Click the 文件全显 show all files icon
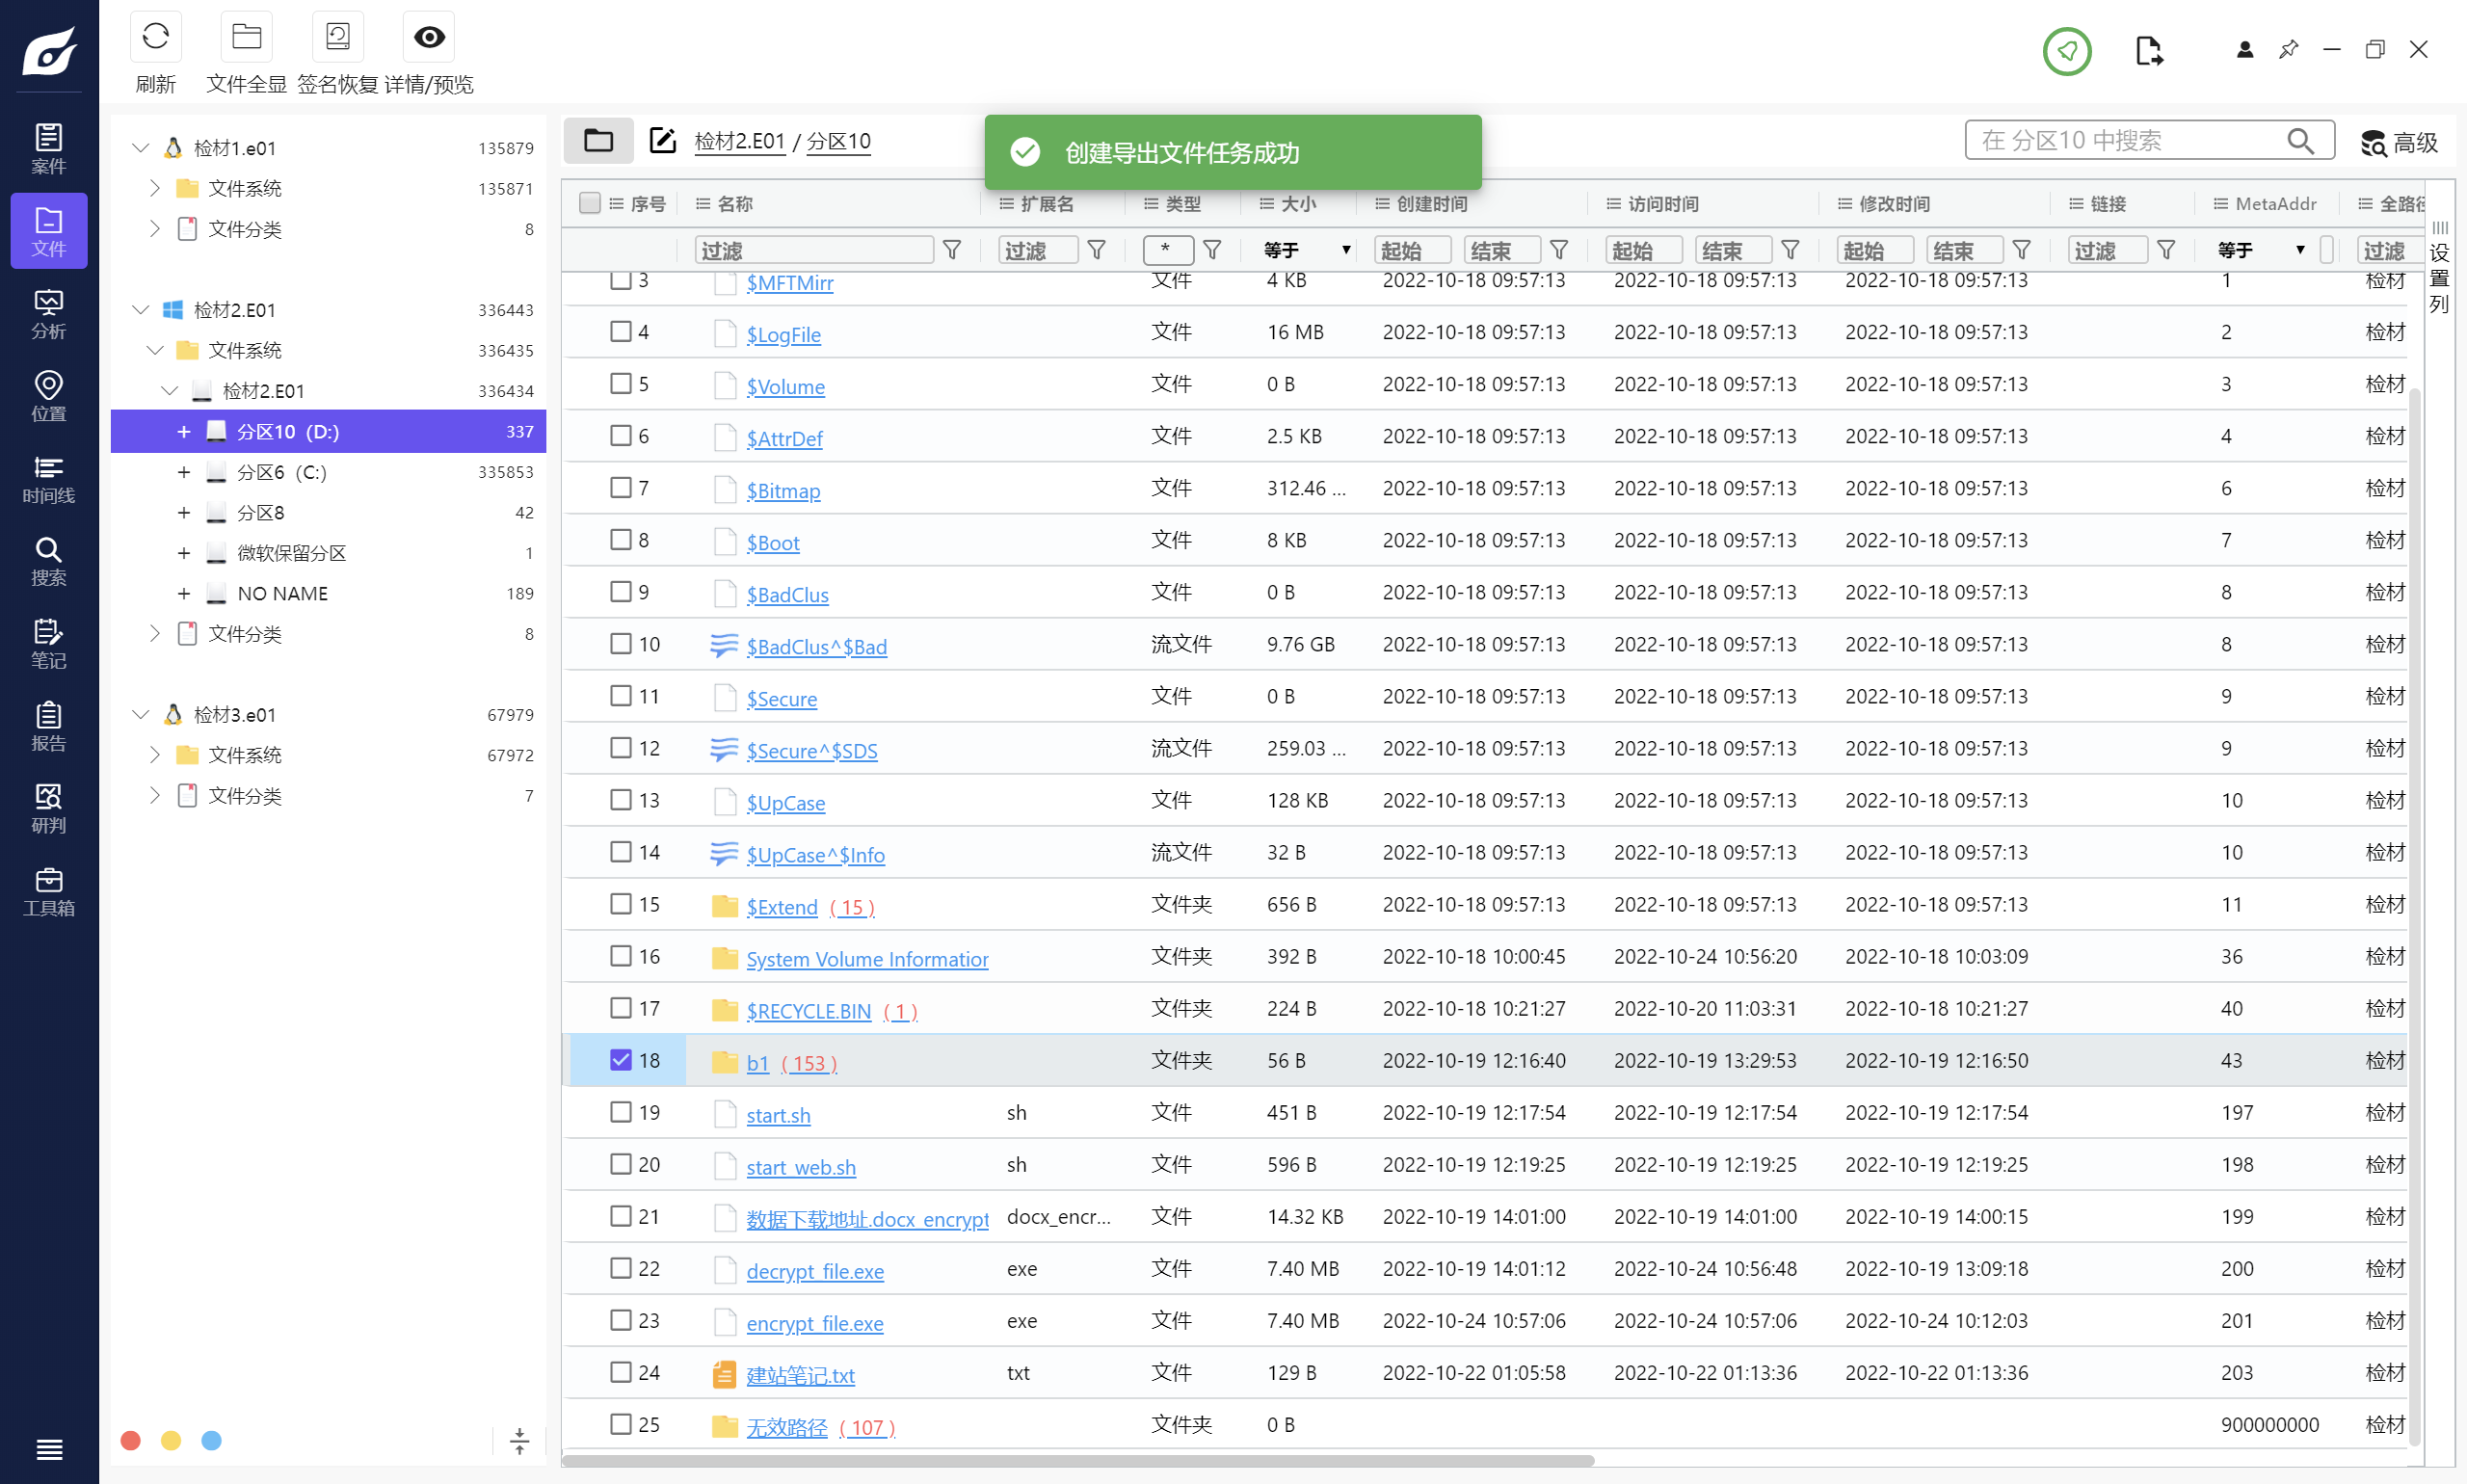Image resolution: width=2467 pixels, height=1484 pixels. click(246, 38)
